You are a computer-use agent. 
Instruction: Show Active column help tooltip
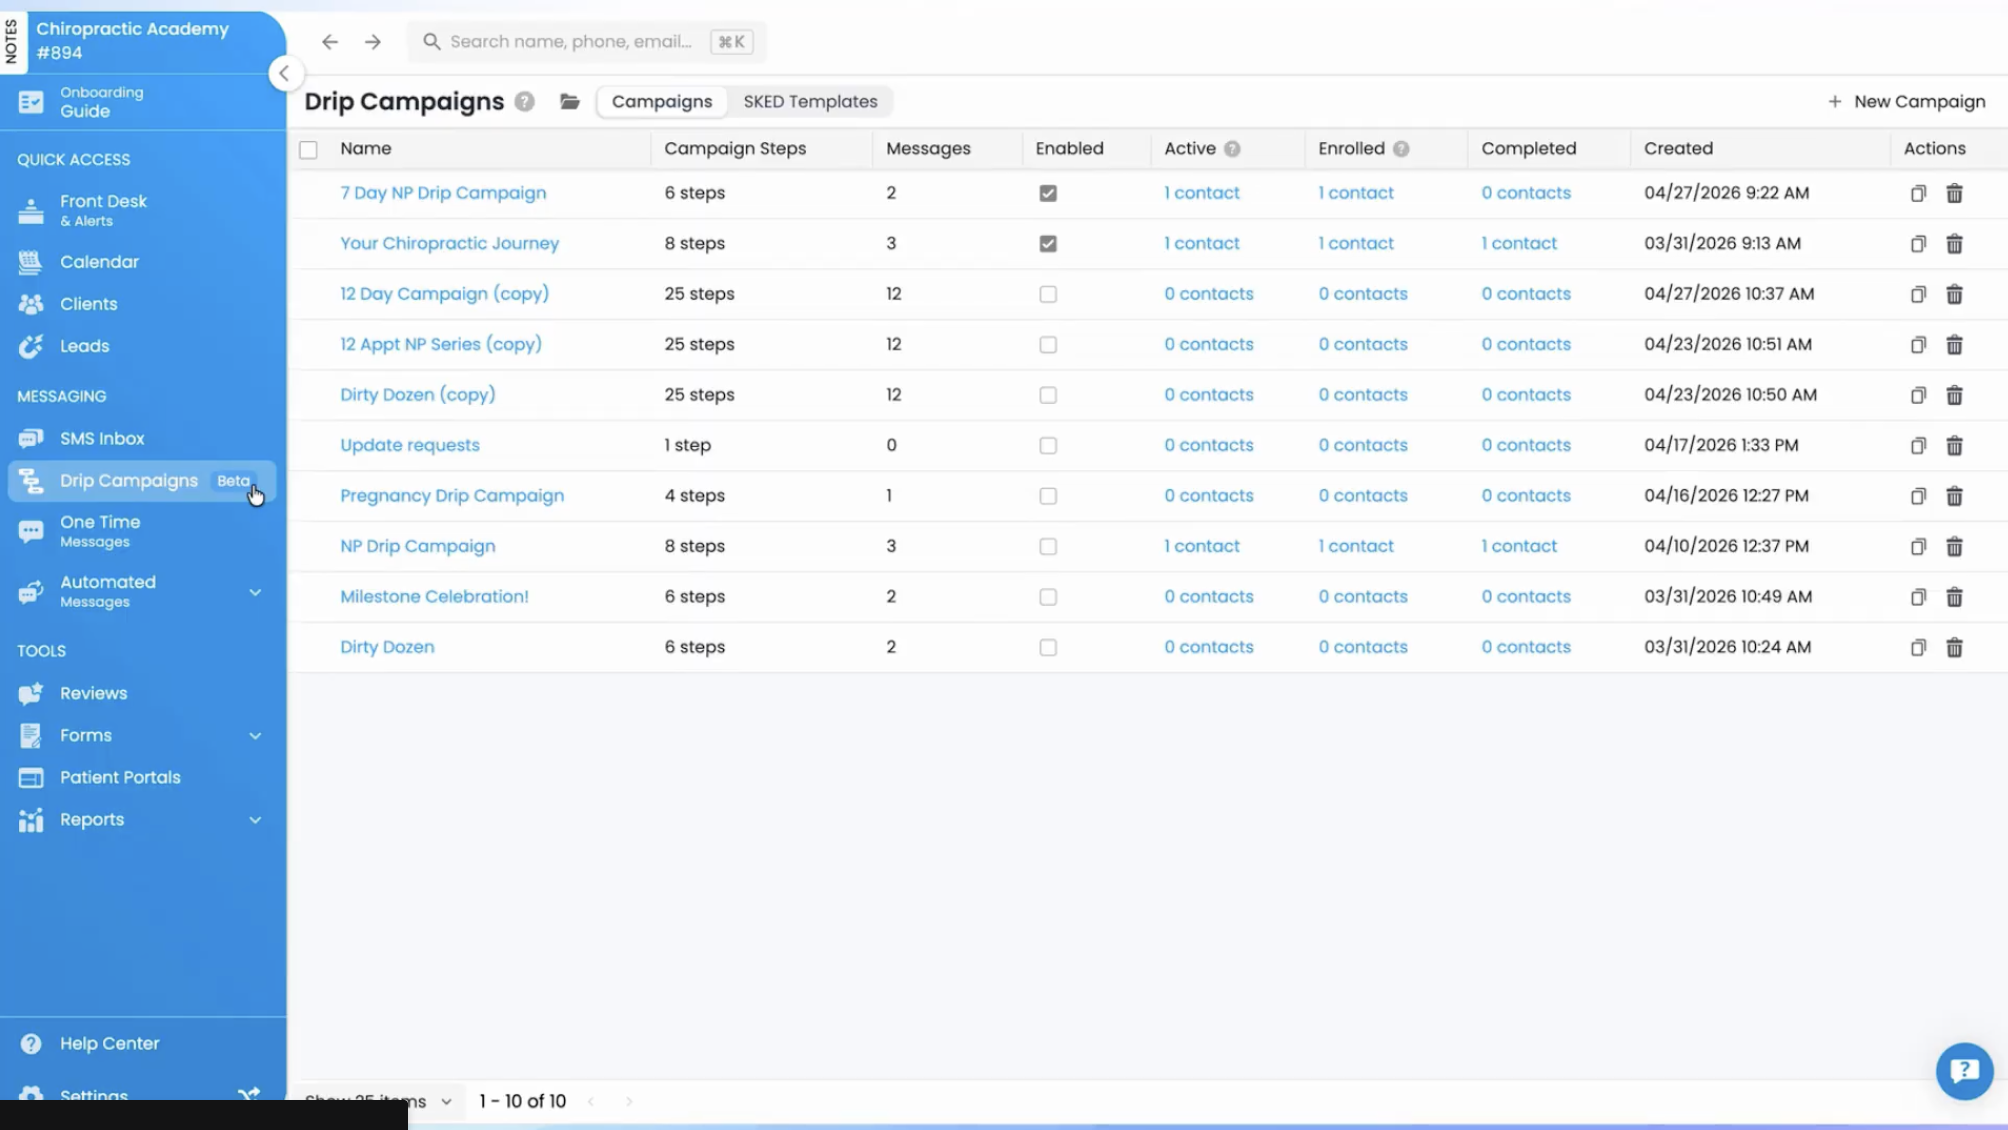1232,149
